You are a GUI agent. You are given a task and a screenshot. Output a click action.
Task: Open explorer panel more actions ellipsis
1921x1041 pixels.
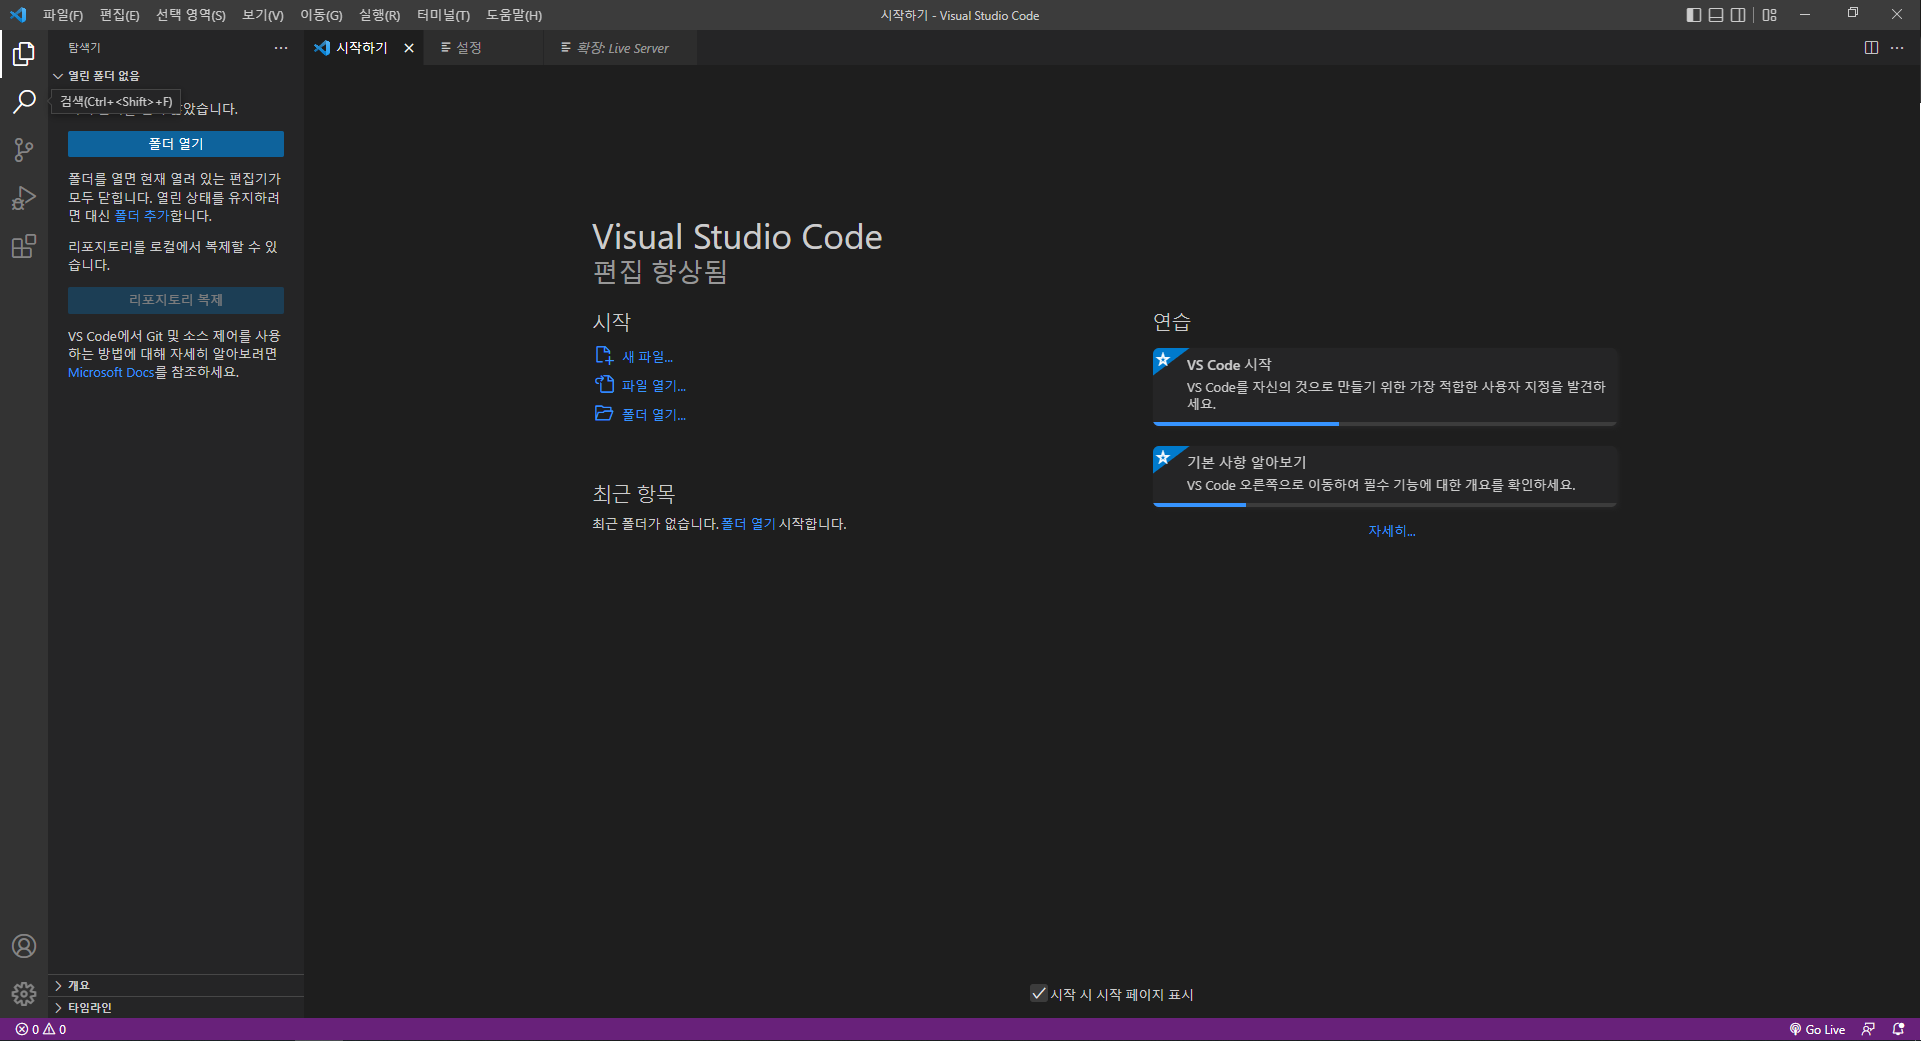(x=281, y=48)
